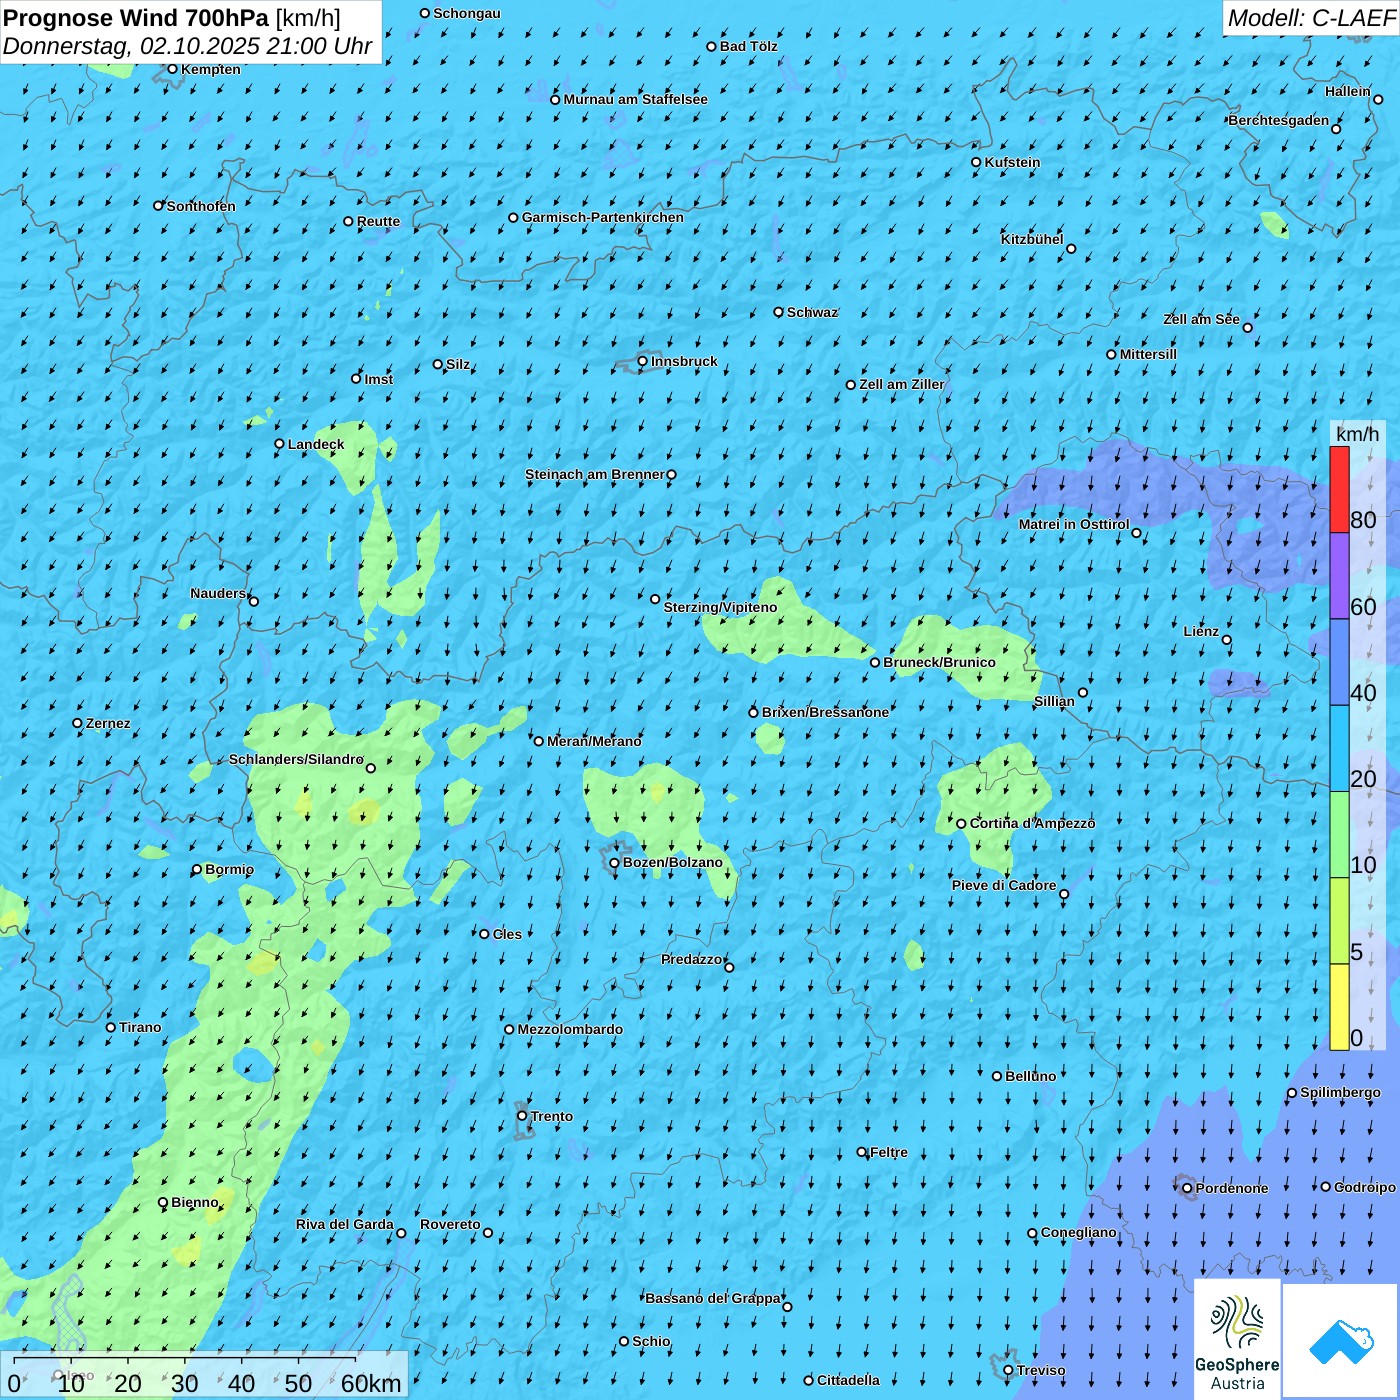Click the Garmisch-Partenkirchen label
The image size is (1400, 1400).
[603, 217]
